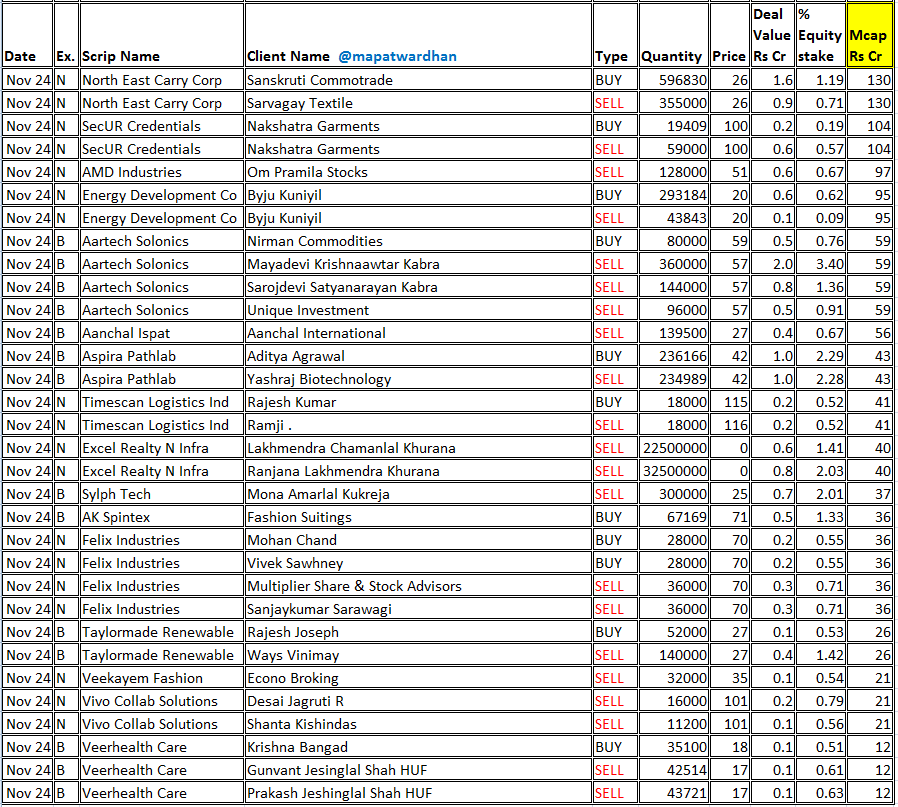Click quantity cell '67169'

(x=674, y=517)
